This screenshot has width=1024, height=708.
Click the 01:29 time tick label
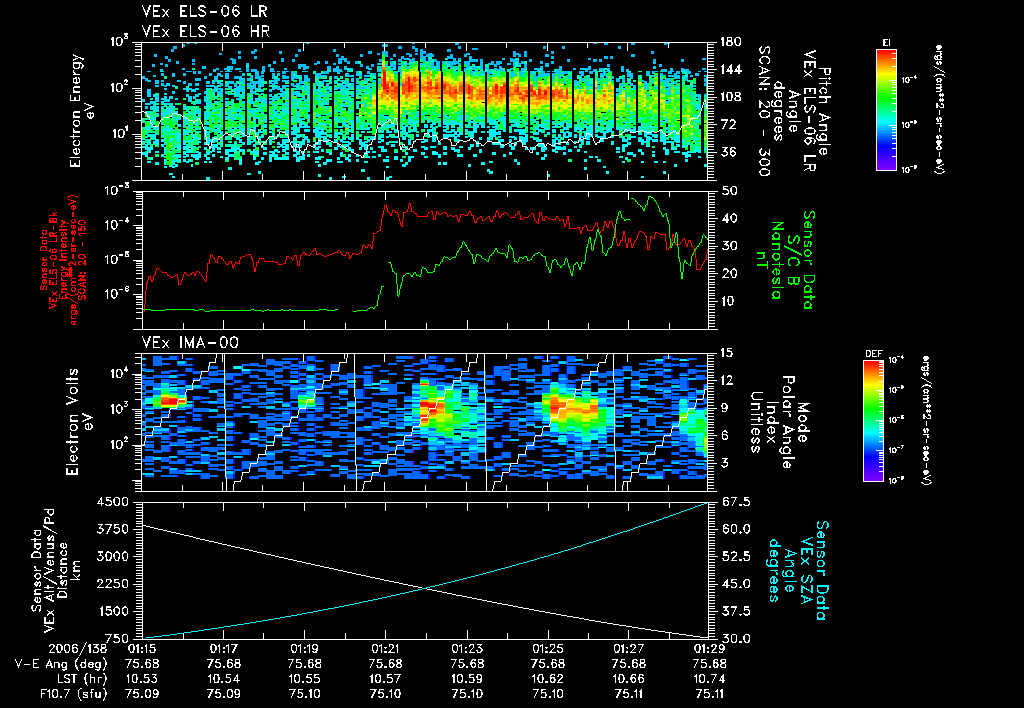click(x=709, y=649)
